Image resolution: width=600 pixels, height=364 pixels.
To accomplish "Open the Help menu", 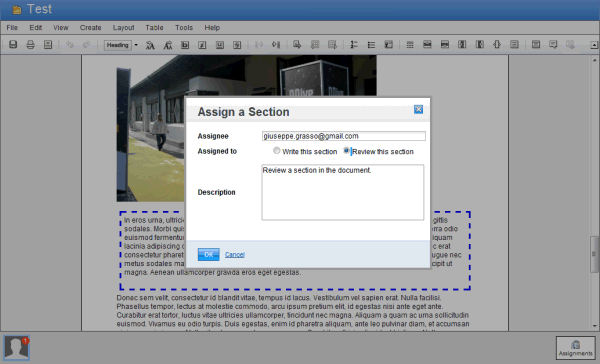I will [x=212, y=28].
